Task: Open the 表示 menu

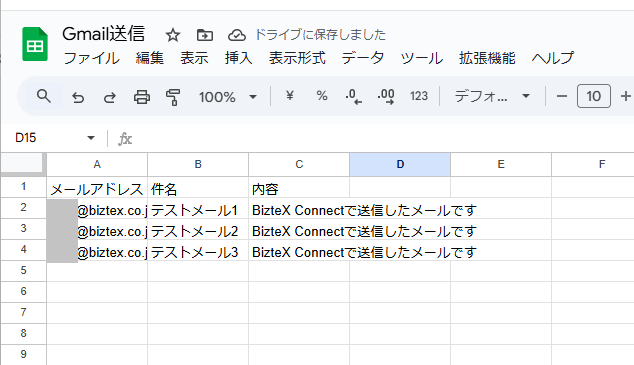Action: [x=194, y=58]
